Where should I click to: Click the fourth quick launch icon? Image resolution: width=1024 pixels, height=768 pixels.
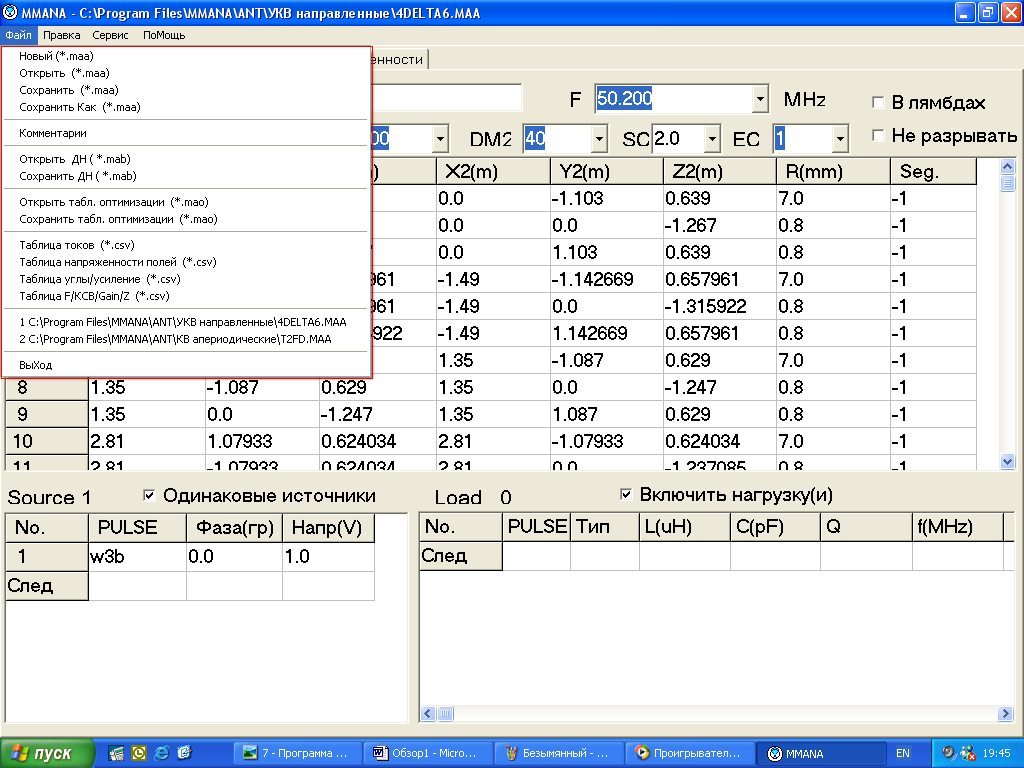click(184, 753)
